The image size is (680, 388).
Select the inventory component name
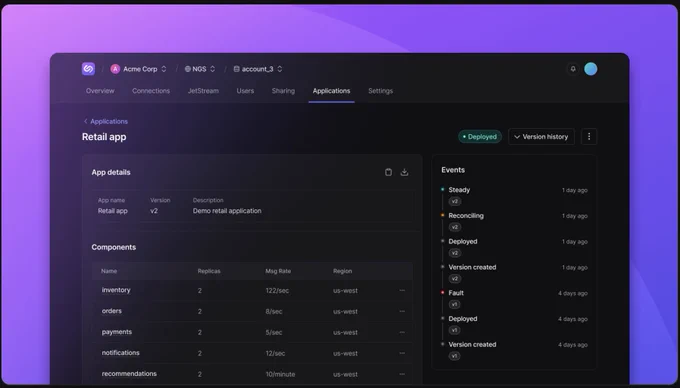116,290
